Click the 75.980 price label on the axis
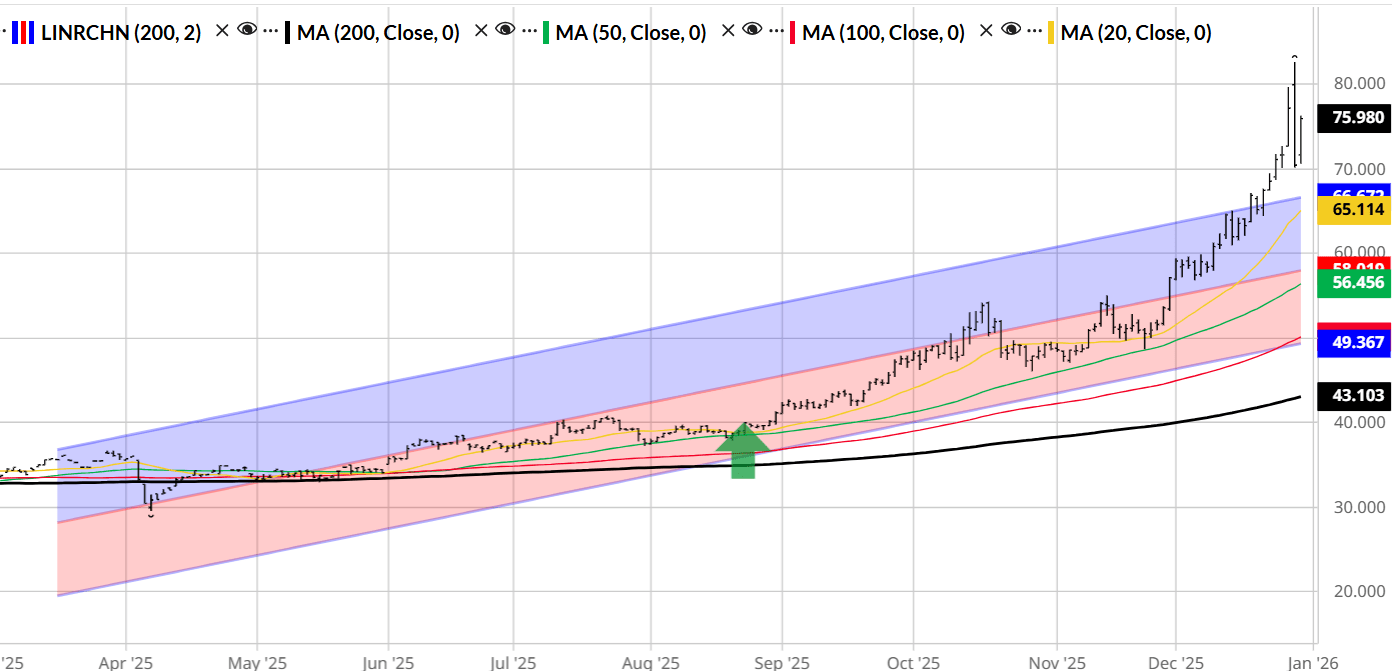 pos(1354,118)
